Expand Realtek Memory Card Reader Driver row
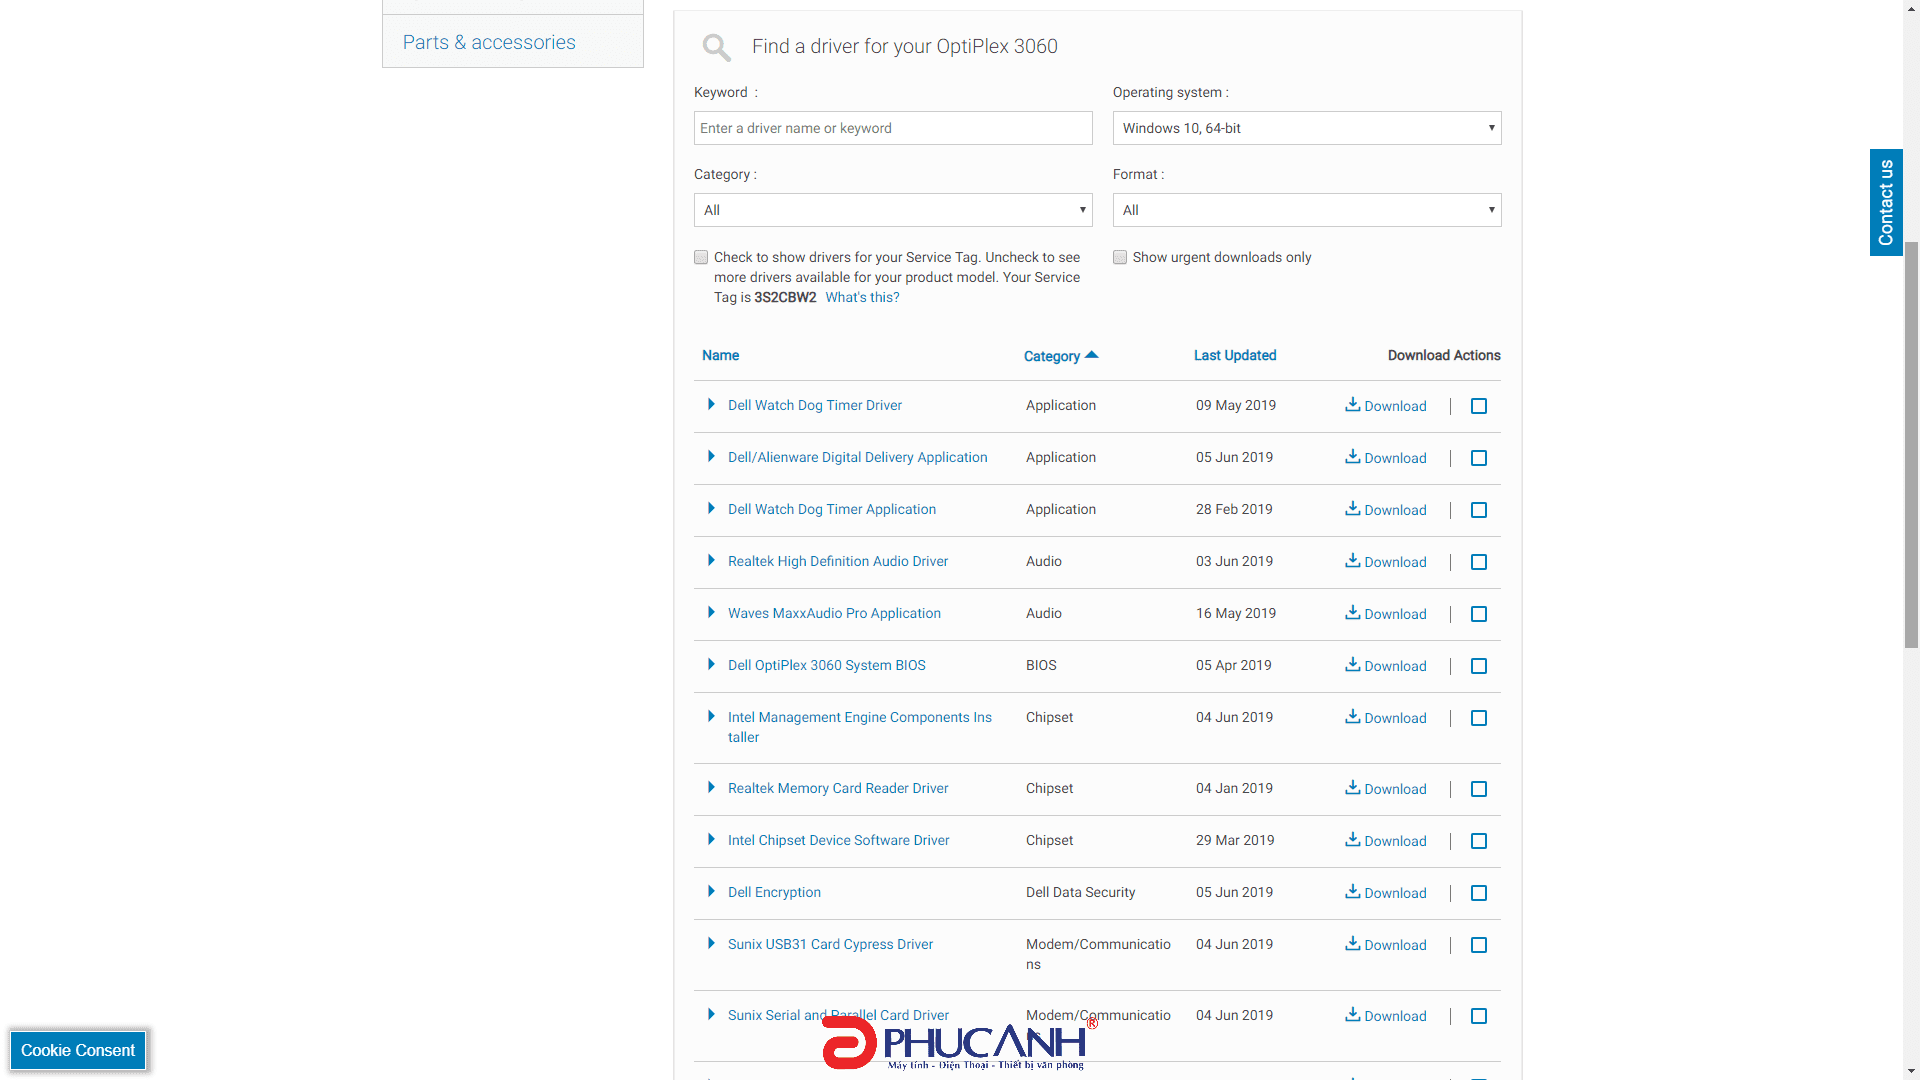Image resolution: width=1920 pixels, height=1080 pixels. (711, 787)
